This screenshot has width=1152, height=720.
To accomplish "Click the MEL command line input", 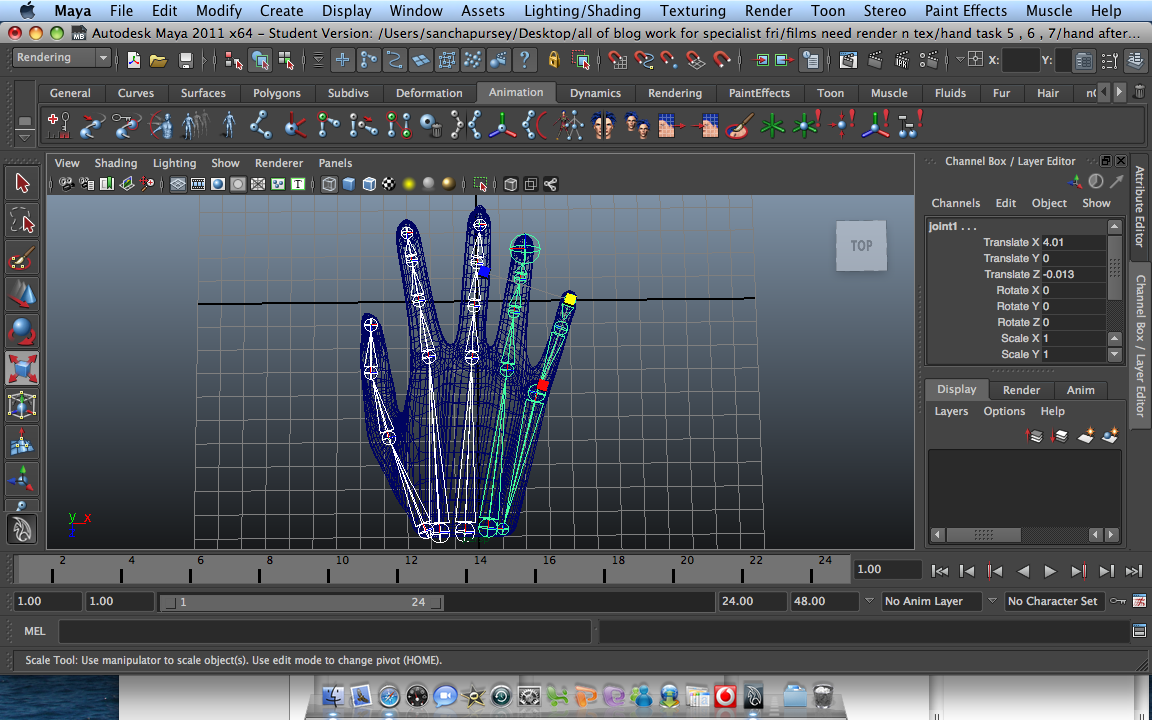I will [325, 631].
